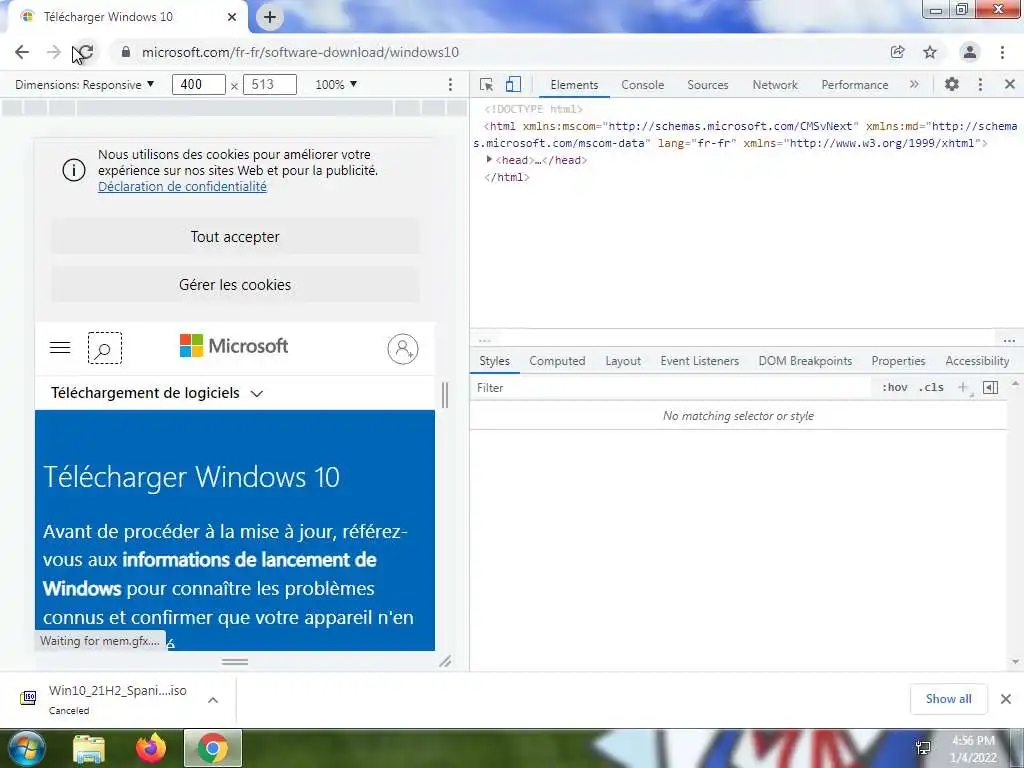
Task: Click the Chrome taskbar icon
Action: 213,748
